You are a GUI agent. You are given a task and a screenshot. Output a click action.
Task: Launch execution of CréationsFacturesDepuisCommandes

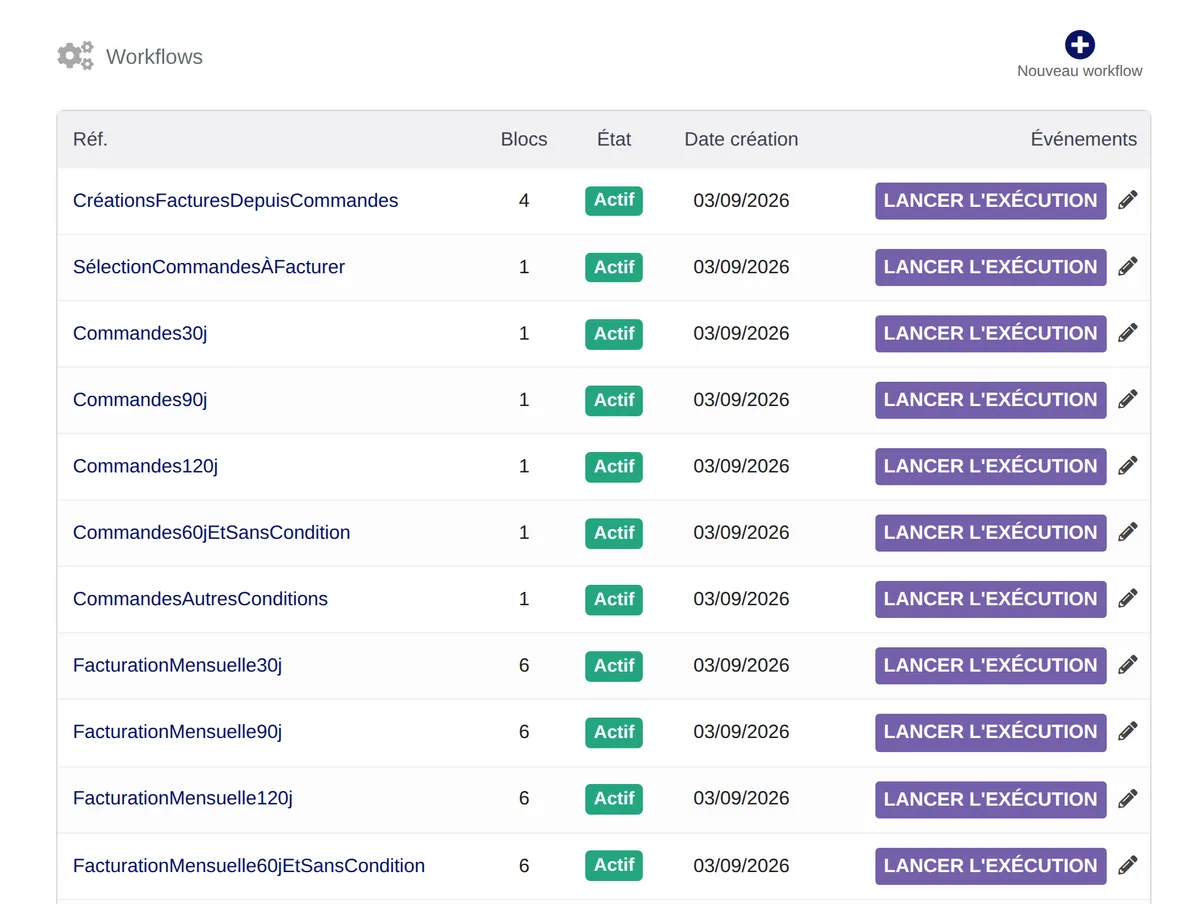point(990,200)
